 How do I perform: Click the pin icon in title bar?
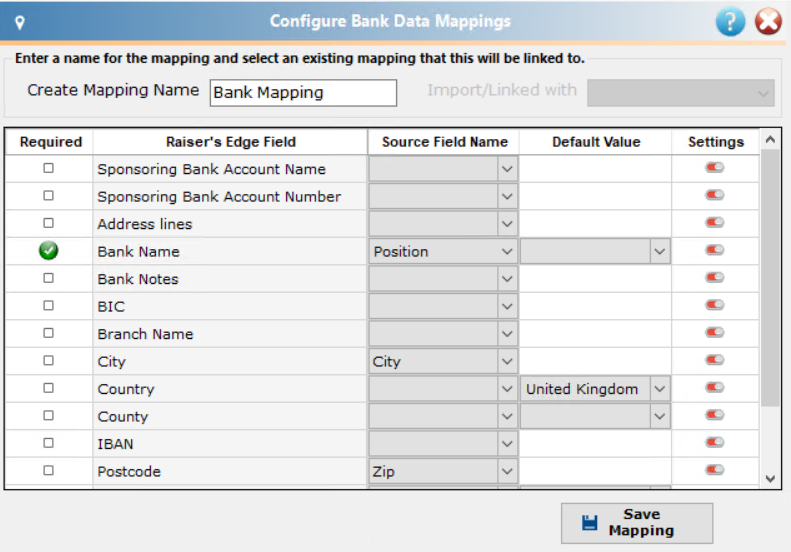click(x=20, y=23)
